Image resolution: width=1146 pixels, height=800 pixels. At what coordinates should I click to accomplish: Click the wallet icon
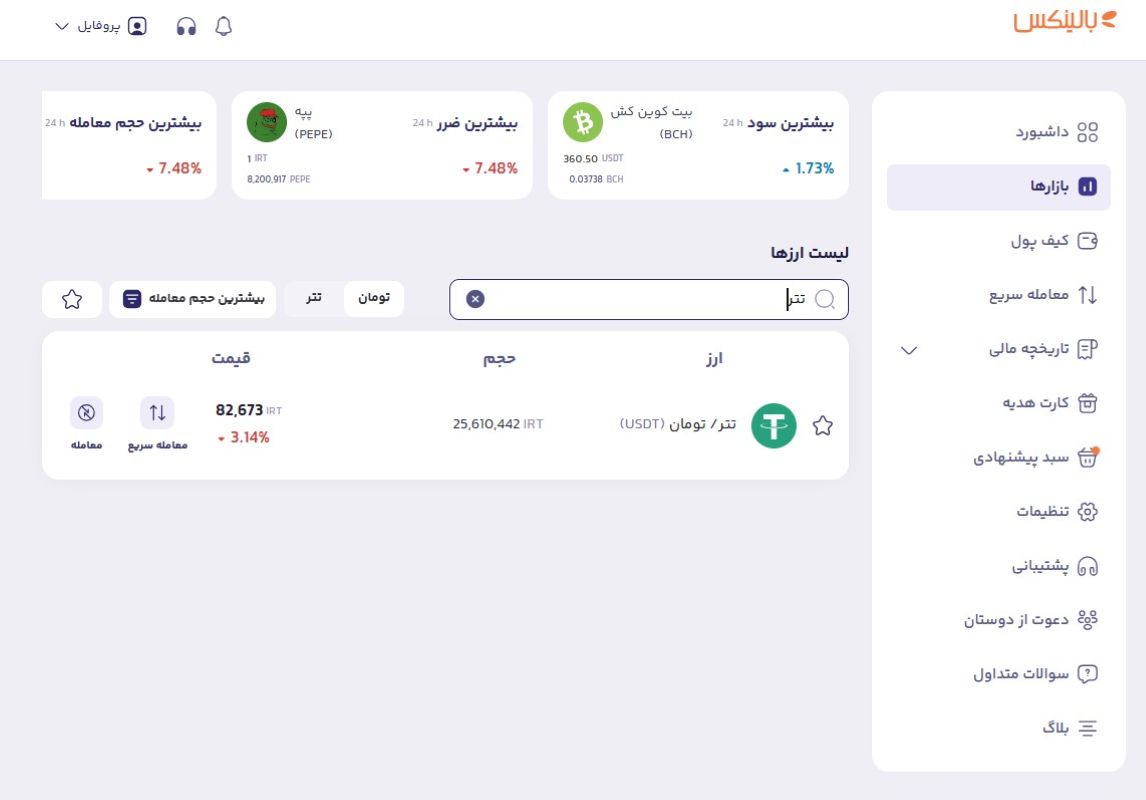coord(1088,241)
